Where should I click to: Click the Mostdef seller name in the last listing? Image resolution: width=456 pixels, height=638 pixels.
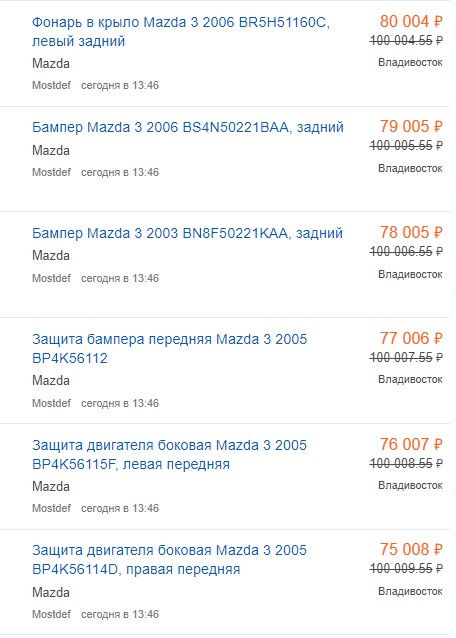click(51, 614)
